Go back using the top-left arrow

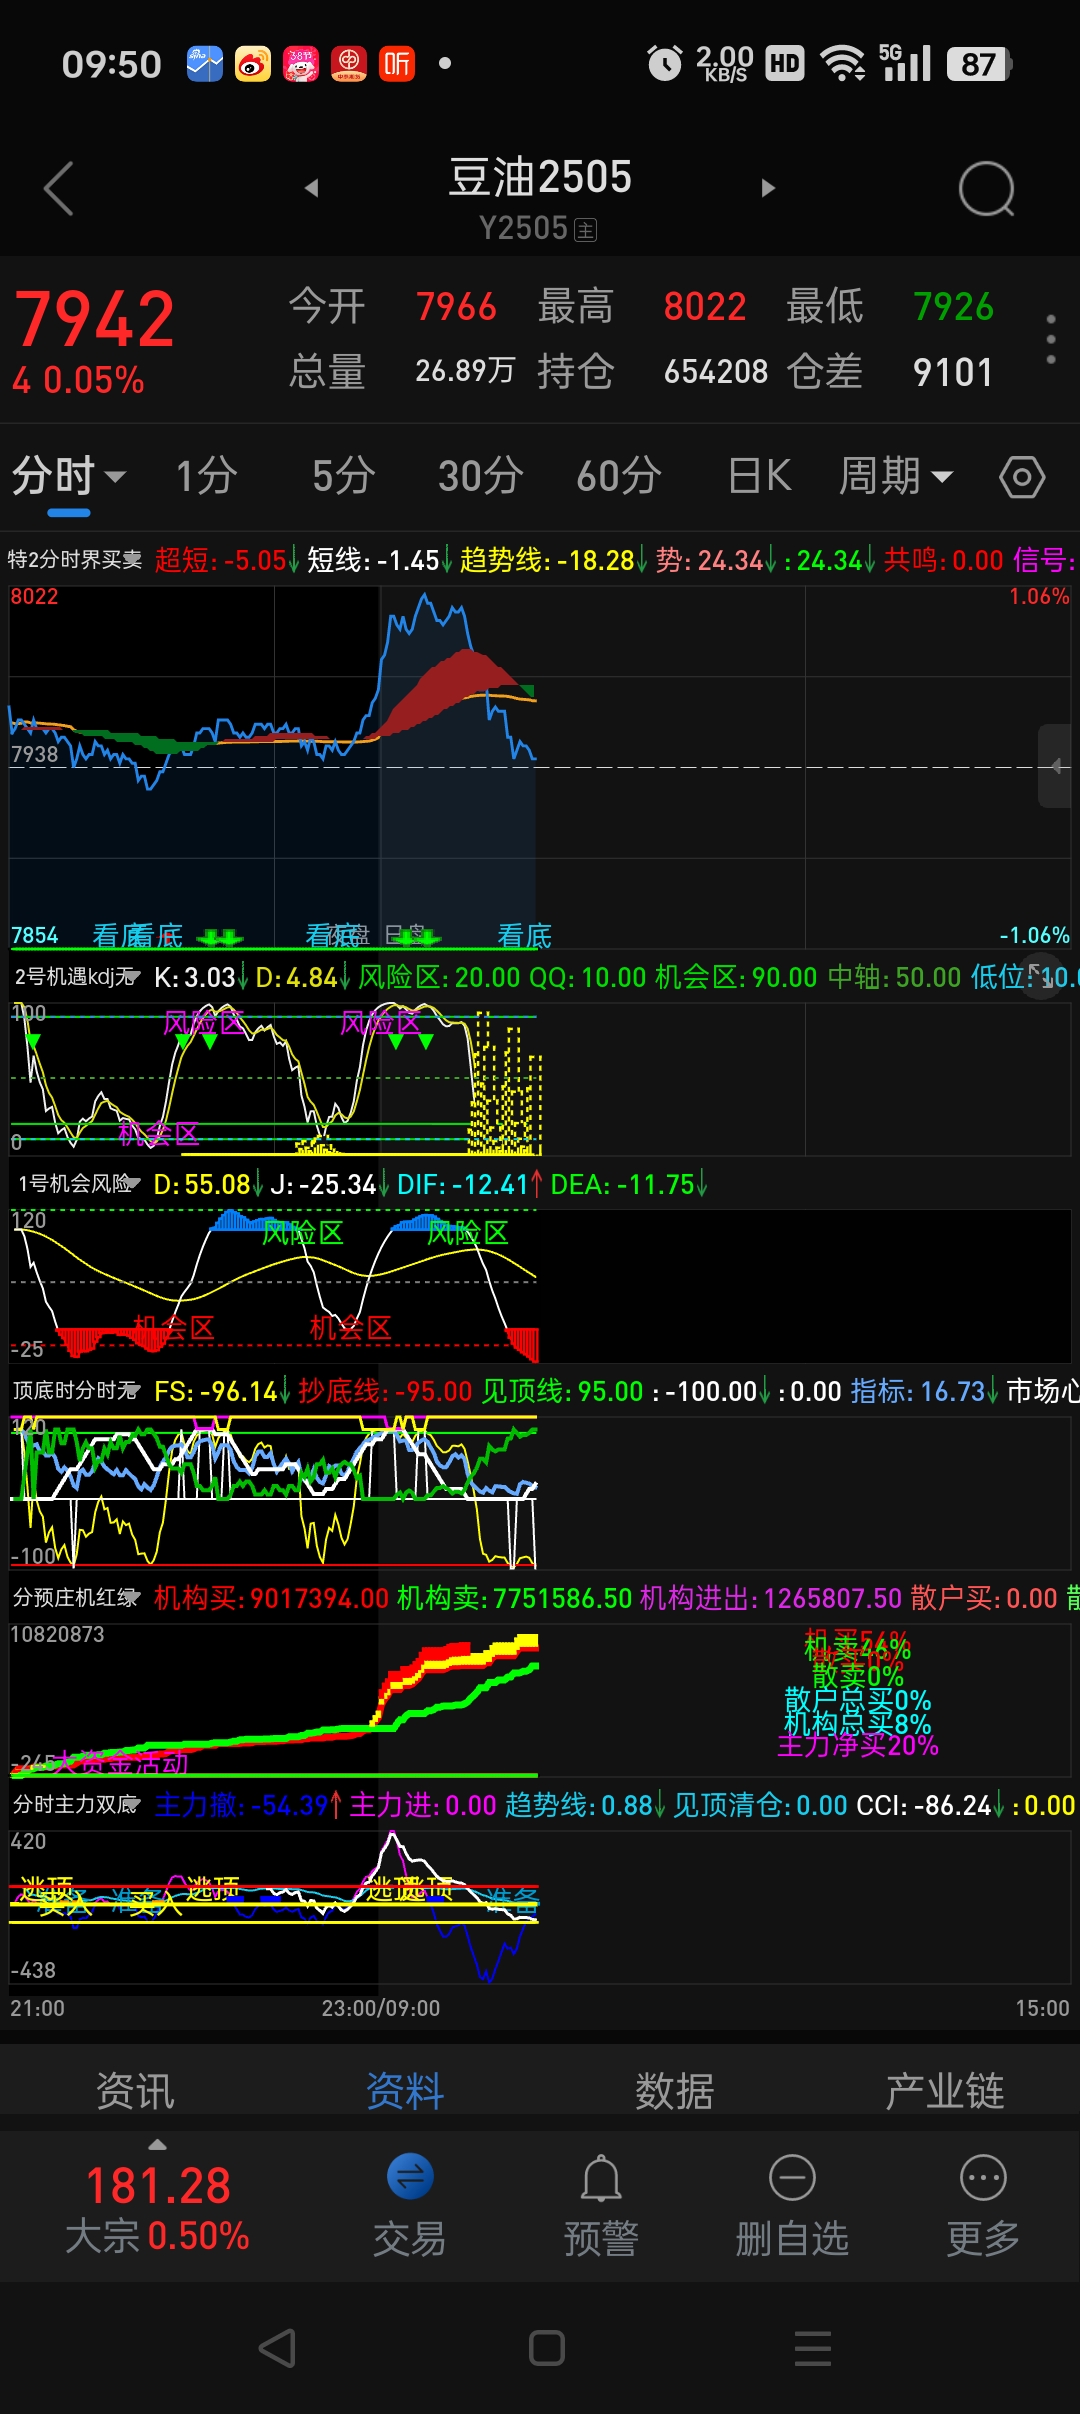59,188
